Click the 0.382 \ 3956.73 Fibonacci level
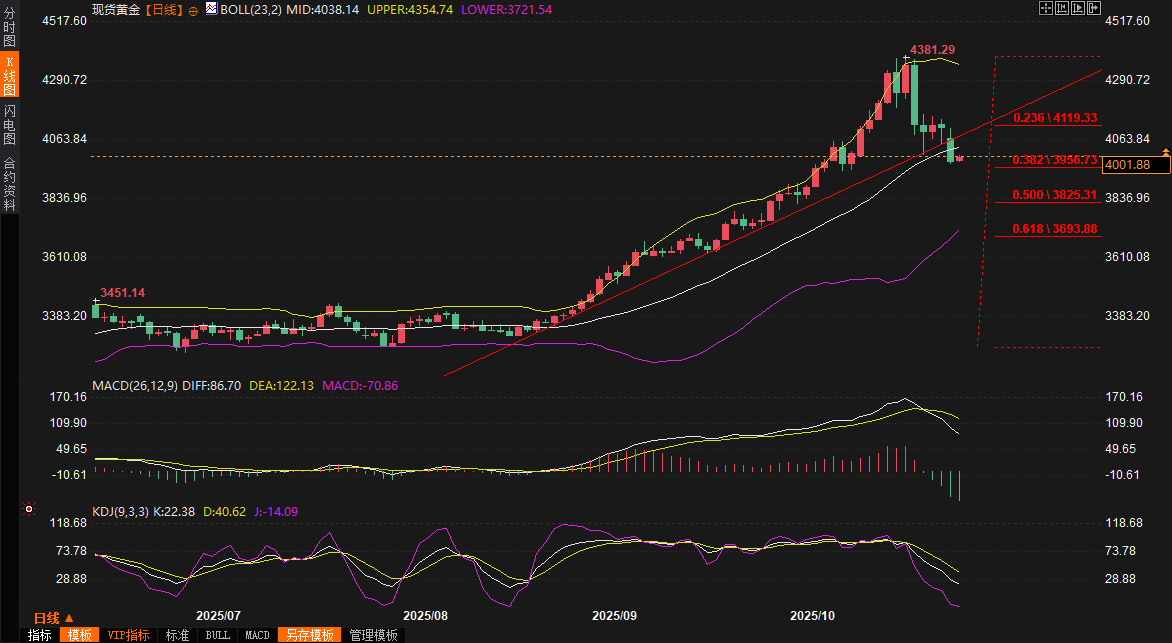1172x643 pixels. (1055, 160)
